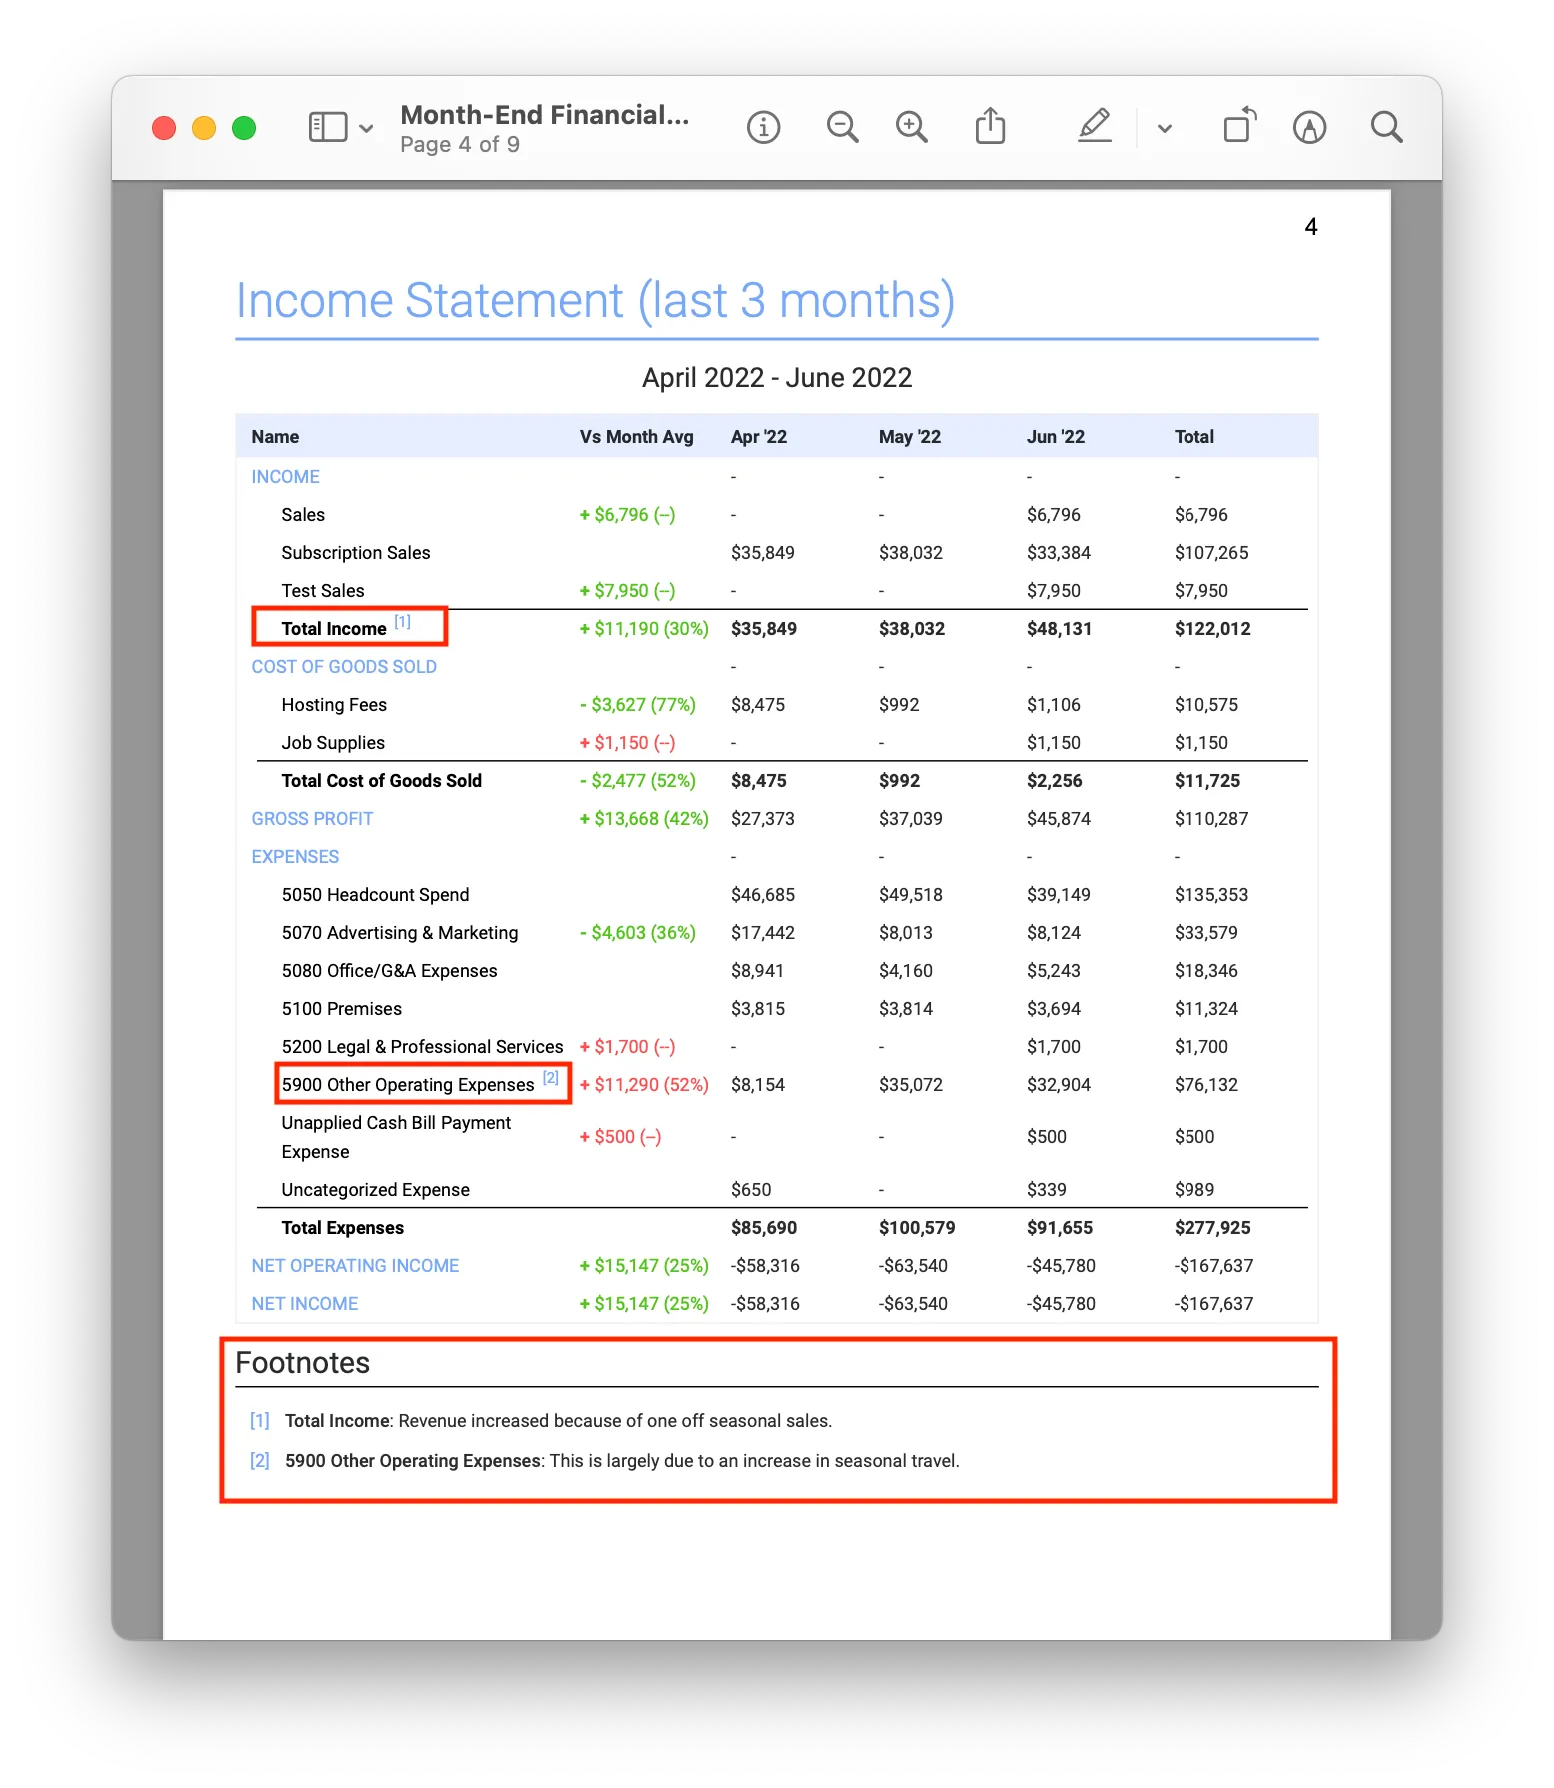Click the Footnotes heading
1554x1788 pixels.
tap(302, 1363)
